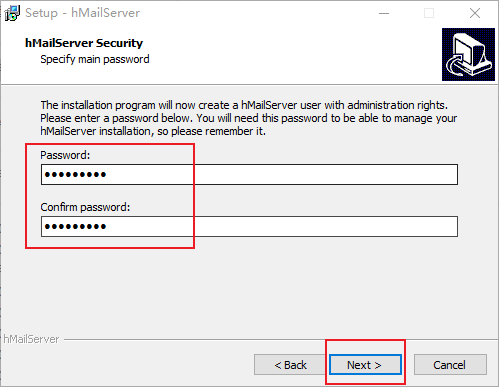499x387 pixels.
Task: Close the Setup - hMailServer window
Action: pyautogui.click(x=475, y=13)
